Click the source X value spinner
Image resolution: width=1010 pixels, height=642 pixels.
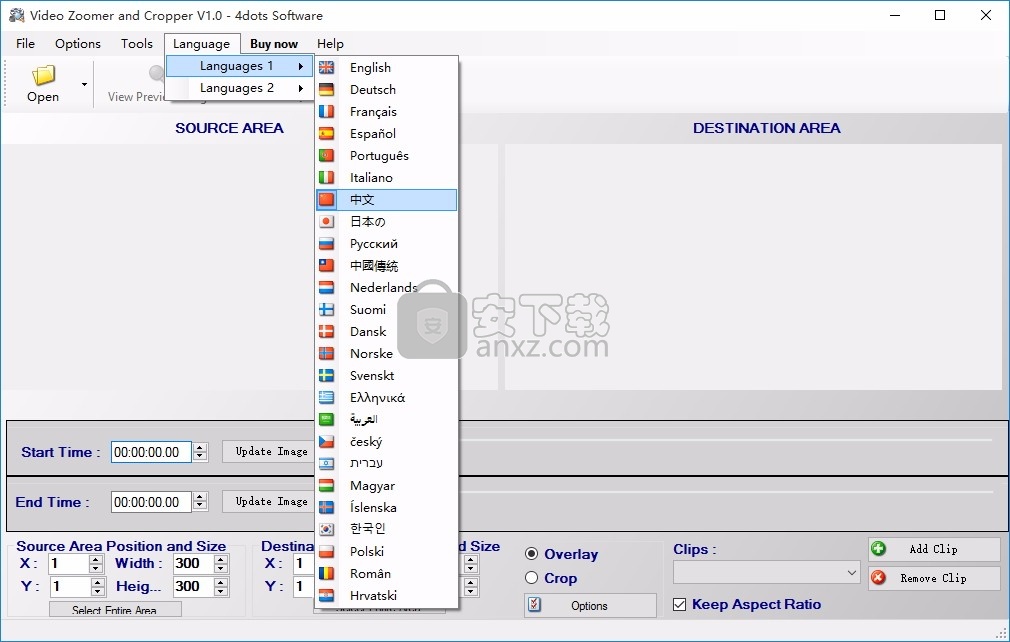point(96,563)
